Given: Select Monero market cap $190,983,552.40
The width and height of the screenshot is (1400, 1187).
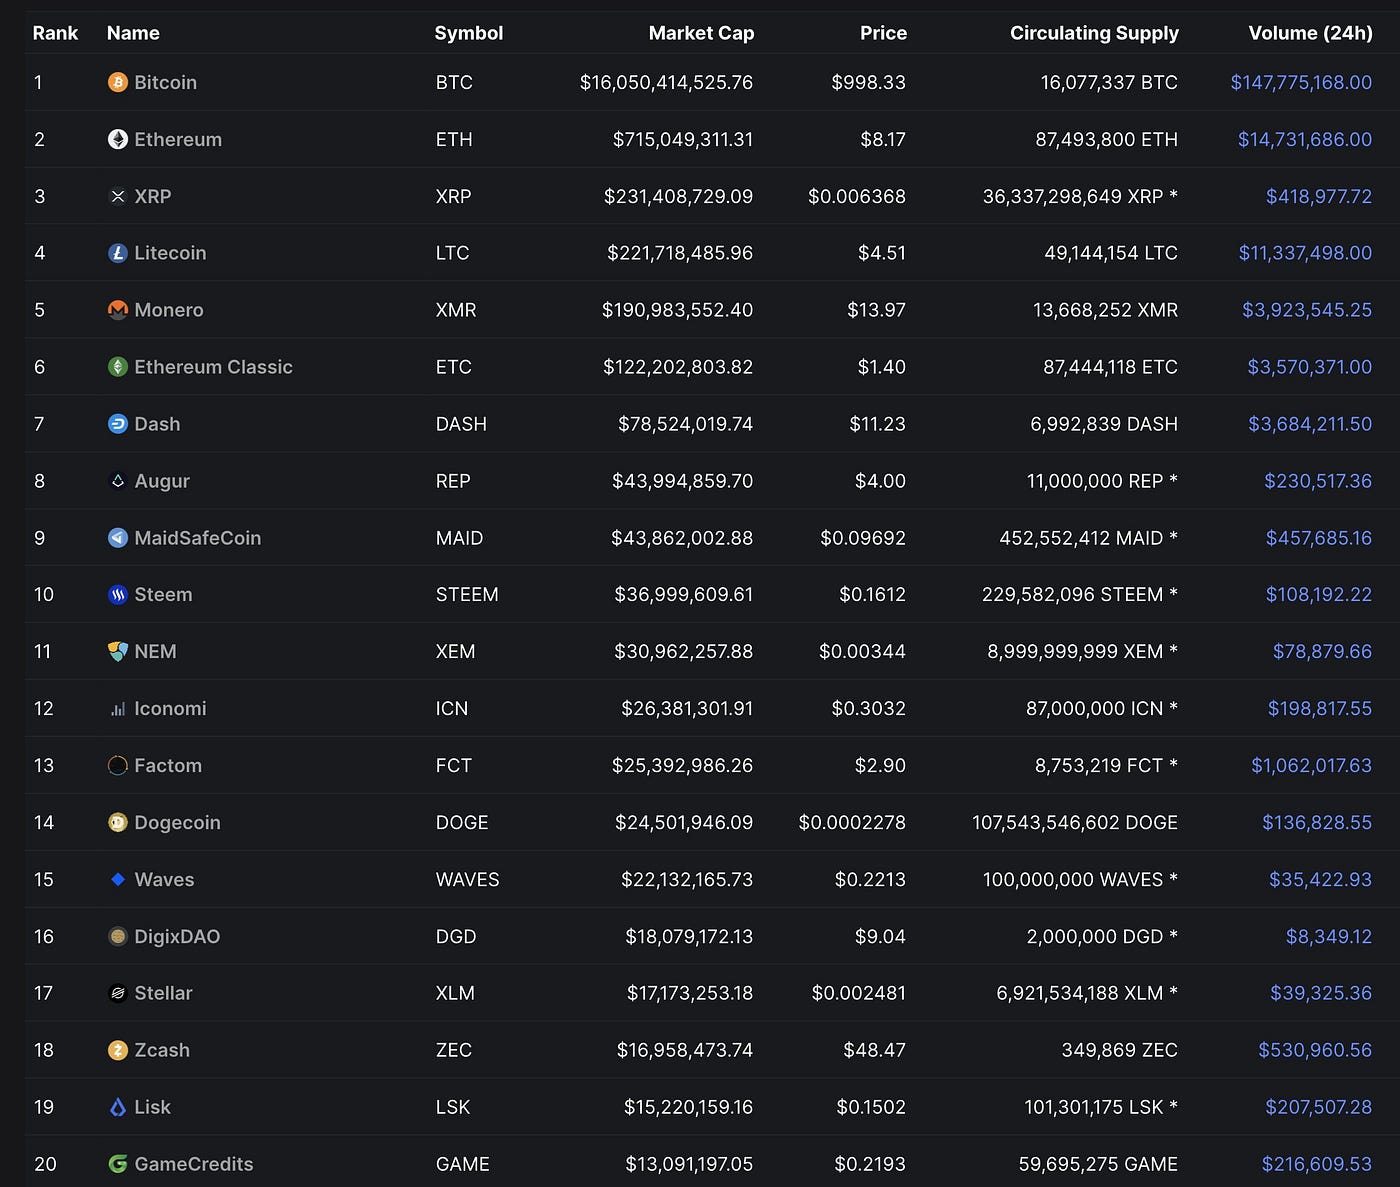Looking at the screenshot, I should click(x=677, y=310).
